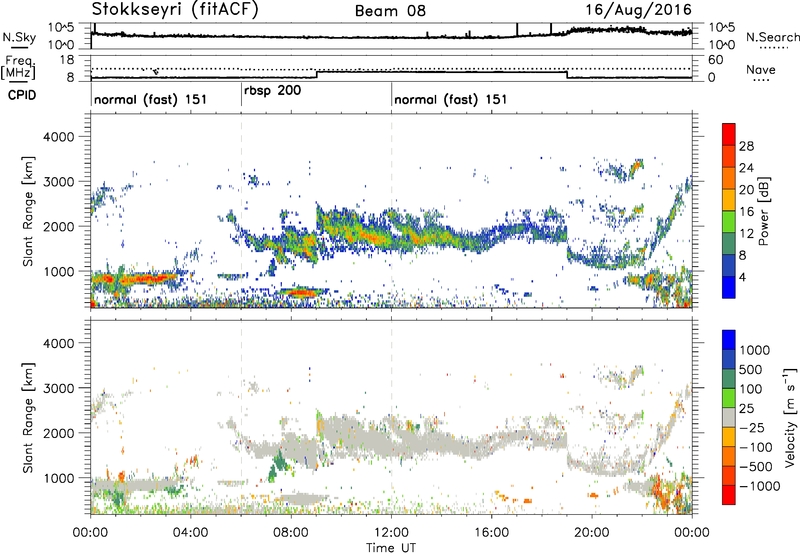The image size is (800, 554).
Task: Click the '-100' tick on the Velocity scale
Action: tap(755, 447)
